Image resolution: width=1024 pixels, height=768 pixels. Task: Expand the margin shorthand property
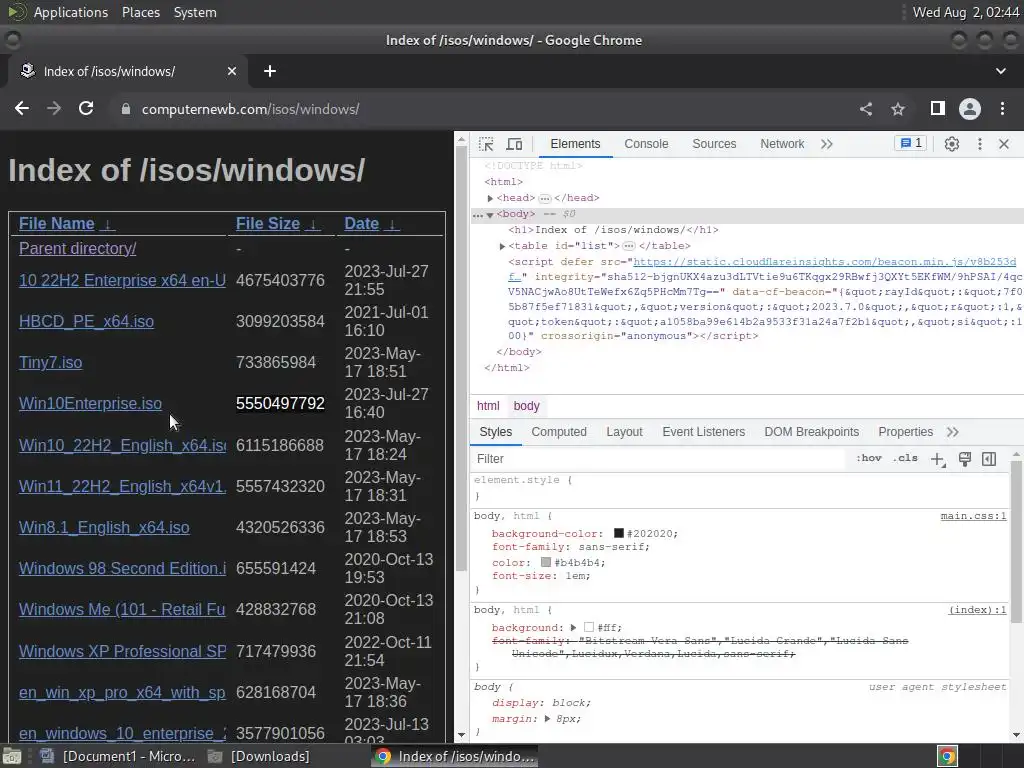pos(548,719)
